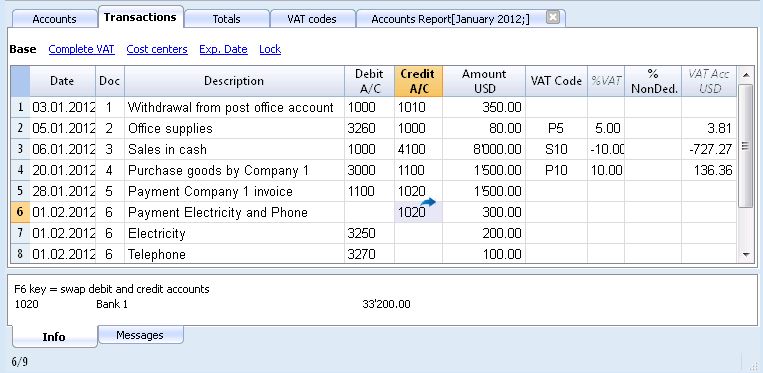
Task: Click the %VAT 5.00 cell
Action: [x=606, y=128]
